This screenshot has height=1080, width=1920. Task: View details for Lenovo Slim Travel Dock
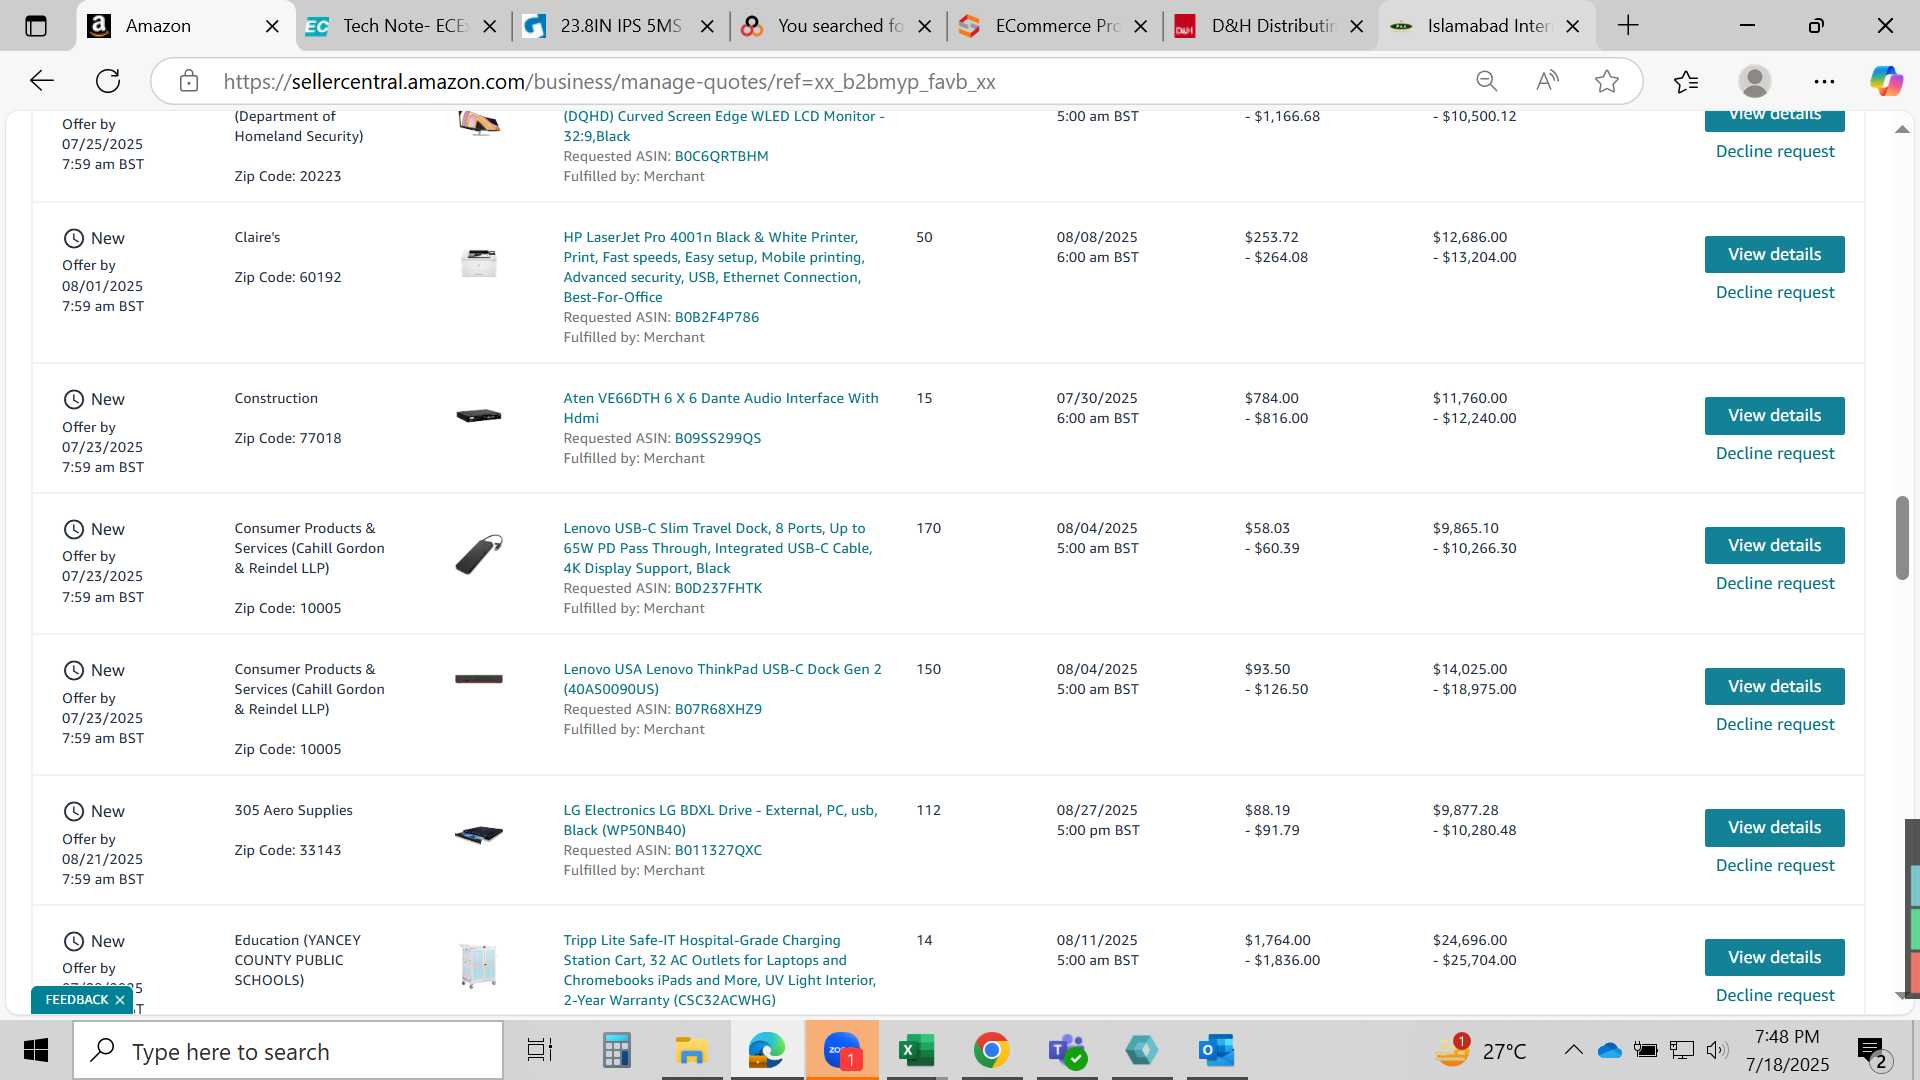[1774, 546]
